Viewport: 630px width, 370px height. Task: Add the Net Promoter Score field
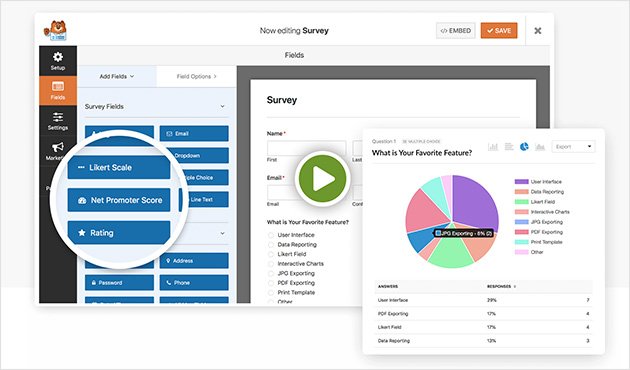coord(119,200)
